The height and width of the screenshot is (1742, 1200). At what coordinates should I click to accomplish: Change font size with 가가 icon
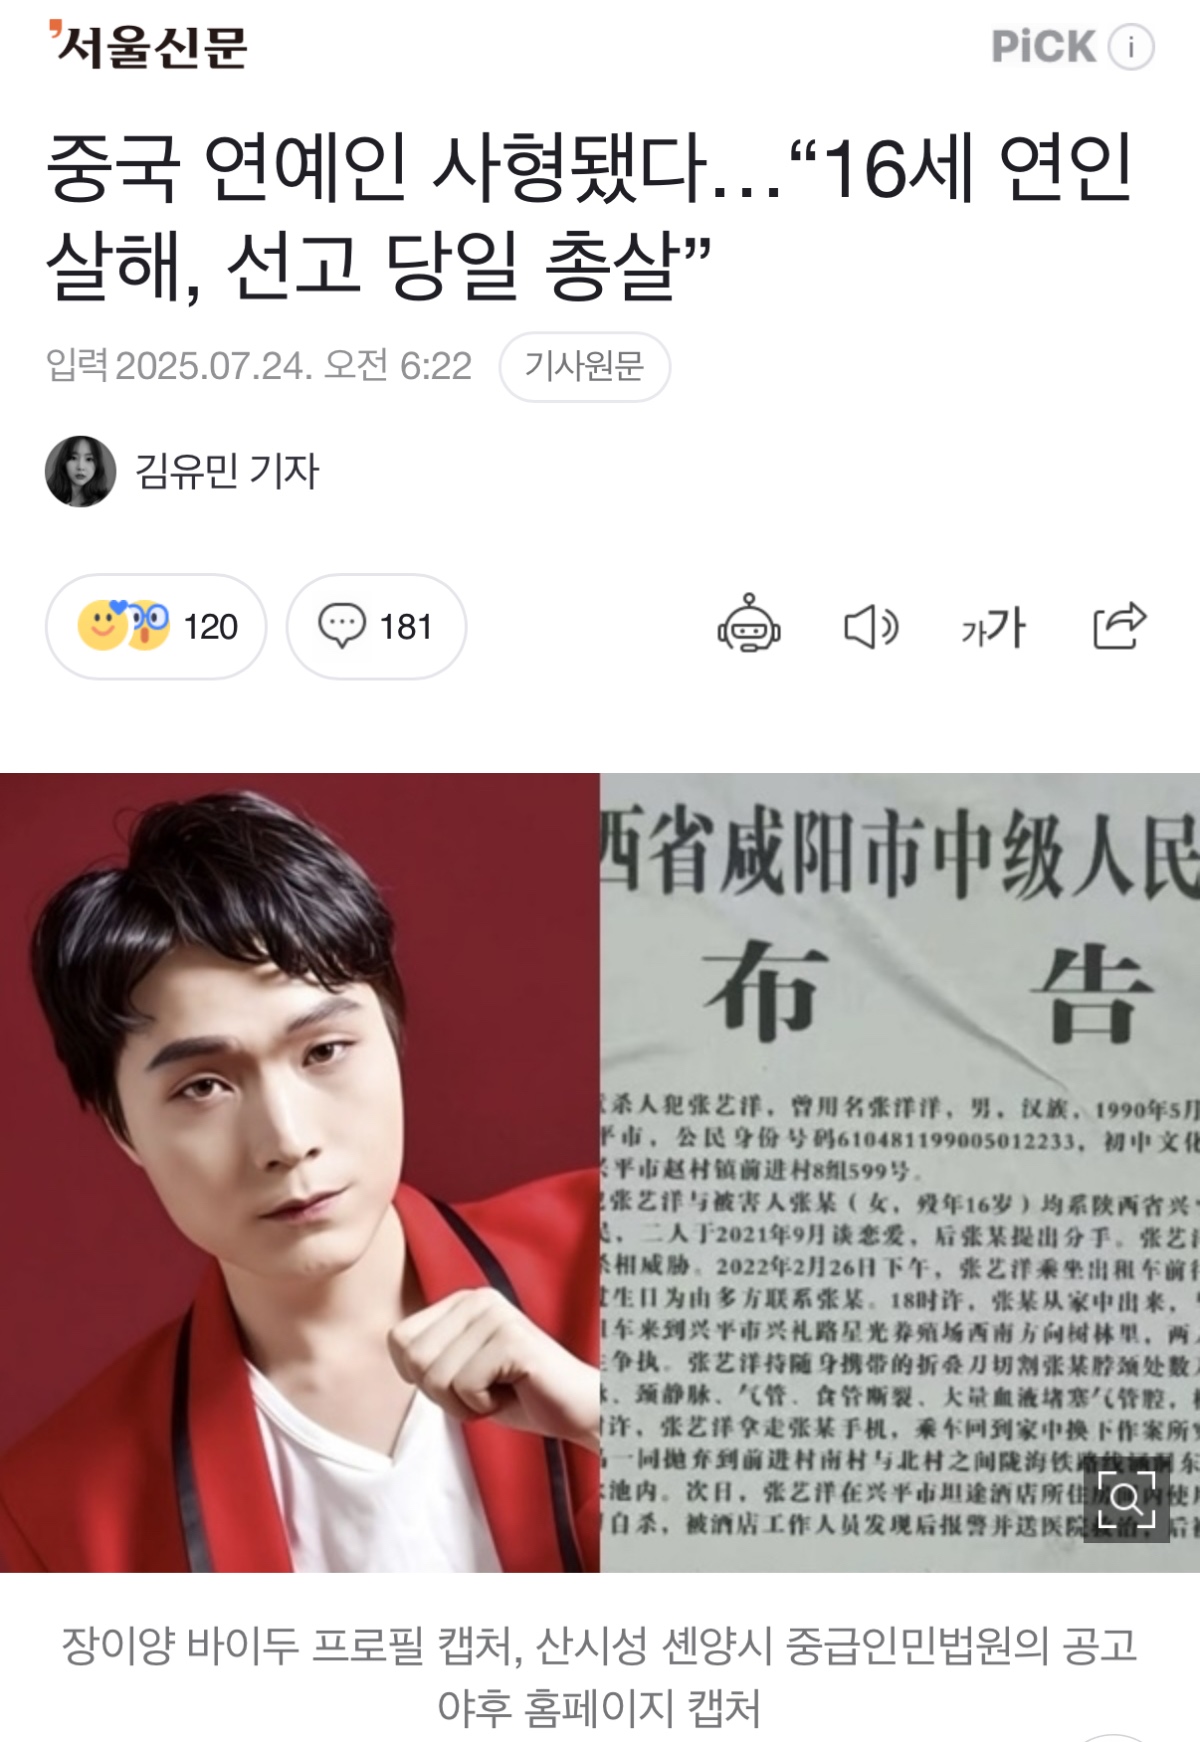tap(993, 628)
